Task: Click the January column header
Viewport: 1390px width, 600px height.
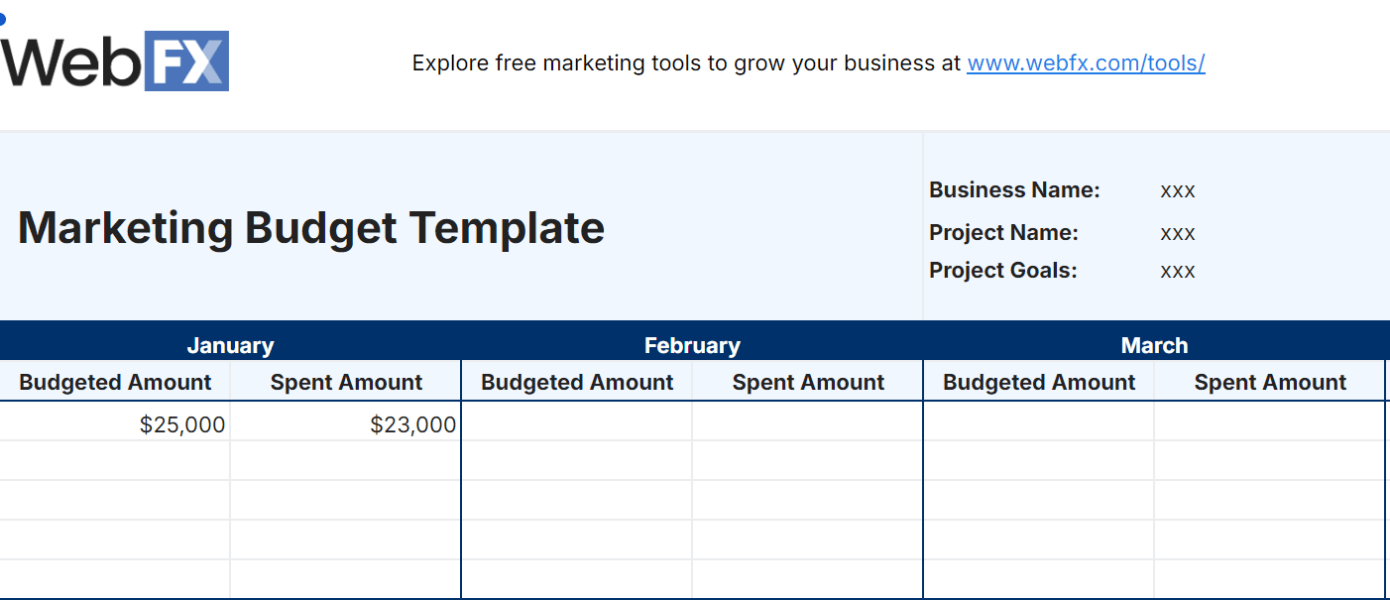Action: click(x=230, y=344)
